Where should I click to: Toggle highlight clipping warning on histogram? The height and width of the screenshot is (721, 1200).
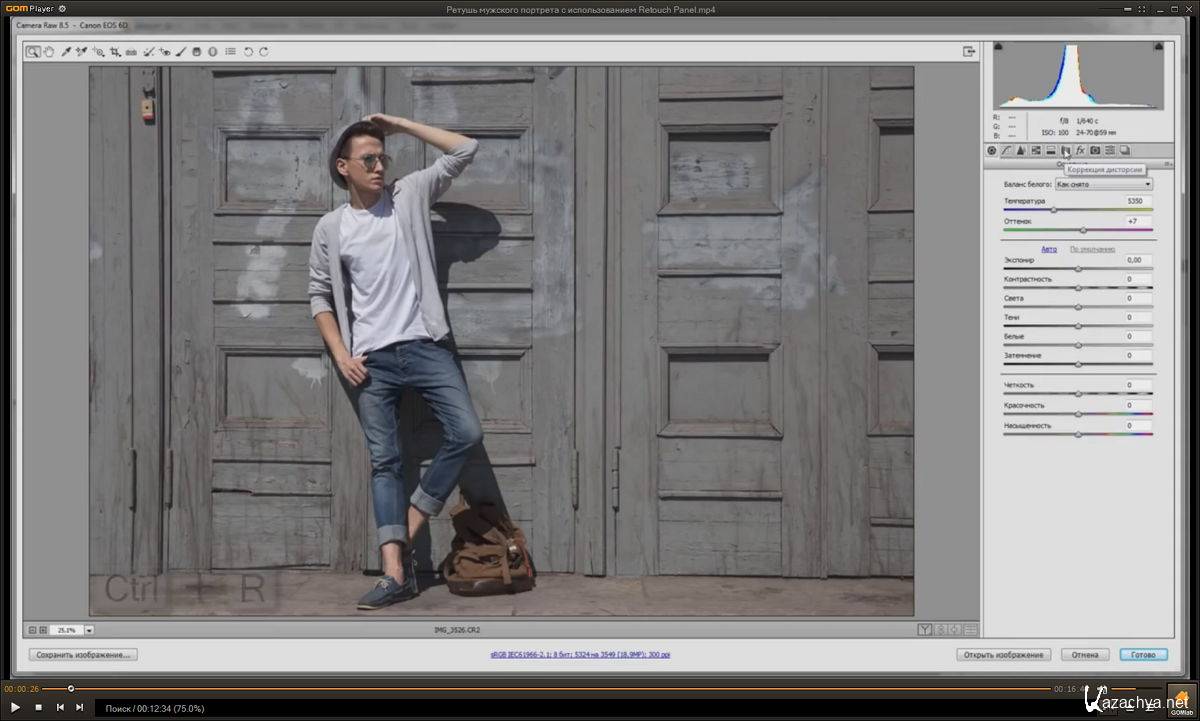tap(1159, 47)
